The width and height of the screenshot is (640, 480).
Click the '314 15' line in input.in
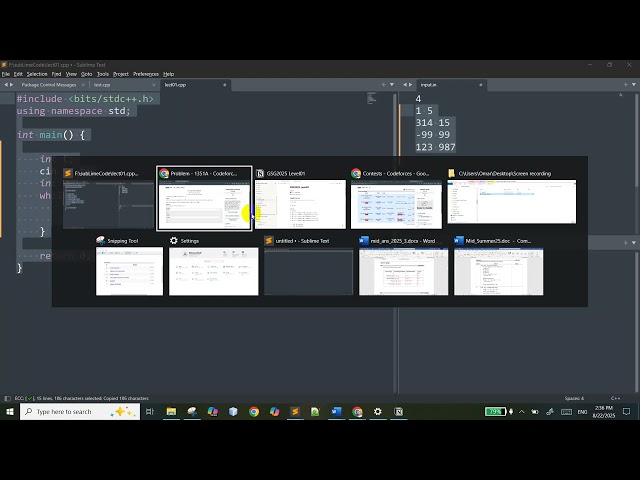coord(433,123)
